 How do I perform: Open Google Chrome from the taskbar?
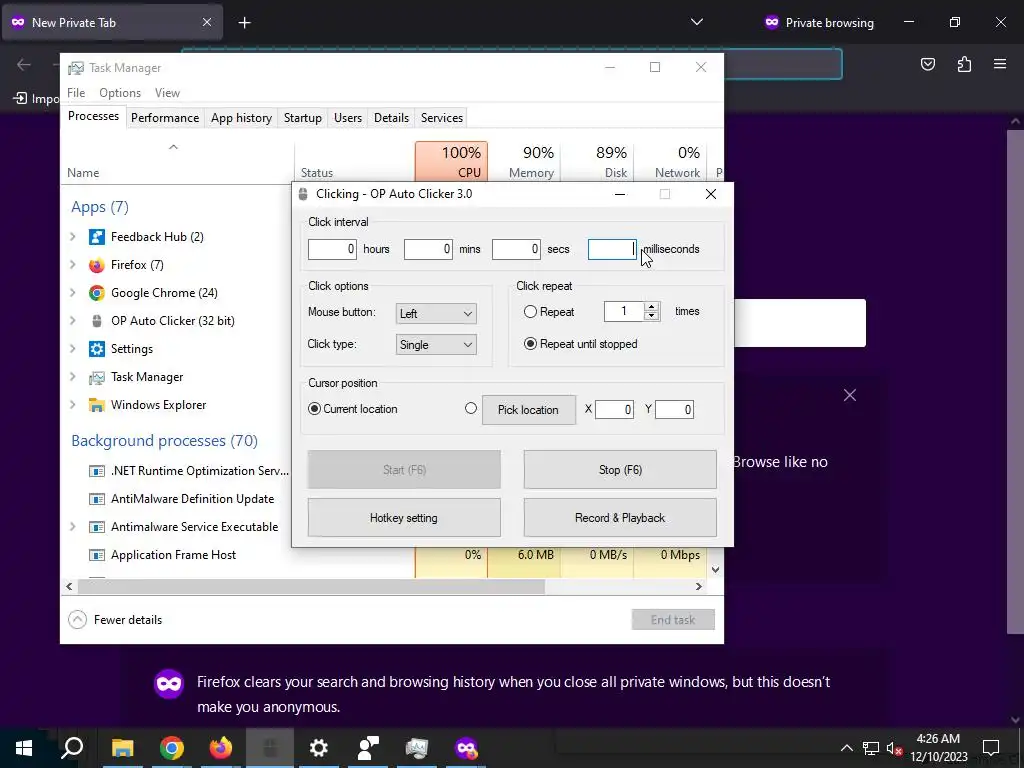tap(172, 748)
